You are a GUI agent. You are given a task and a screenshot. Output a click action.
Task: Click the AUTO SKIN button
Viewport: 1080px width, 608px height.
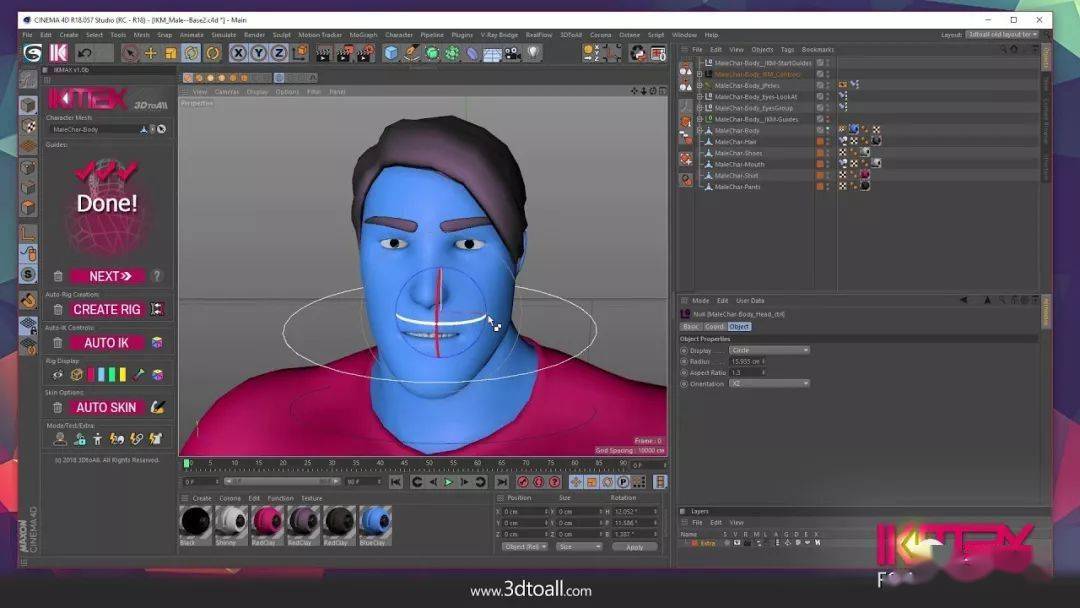106,408
